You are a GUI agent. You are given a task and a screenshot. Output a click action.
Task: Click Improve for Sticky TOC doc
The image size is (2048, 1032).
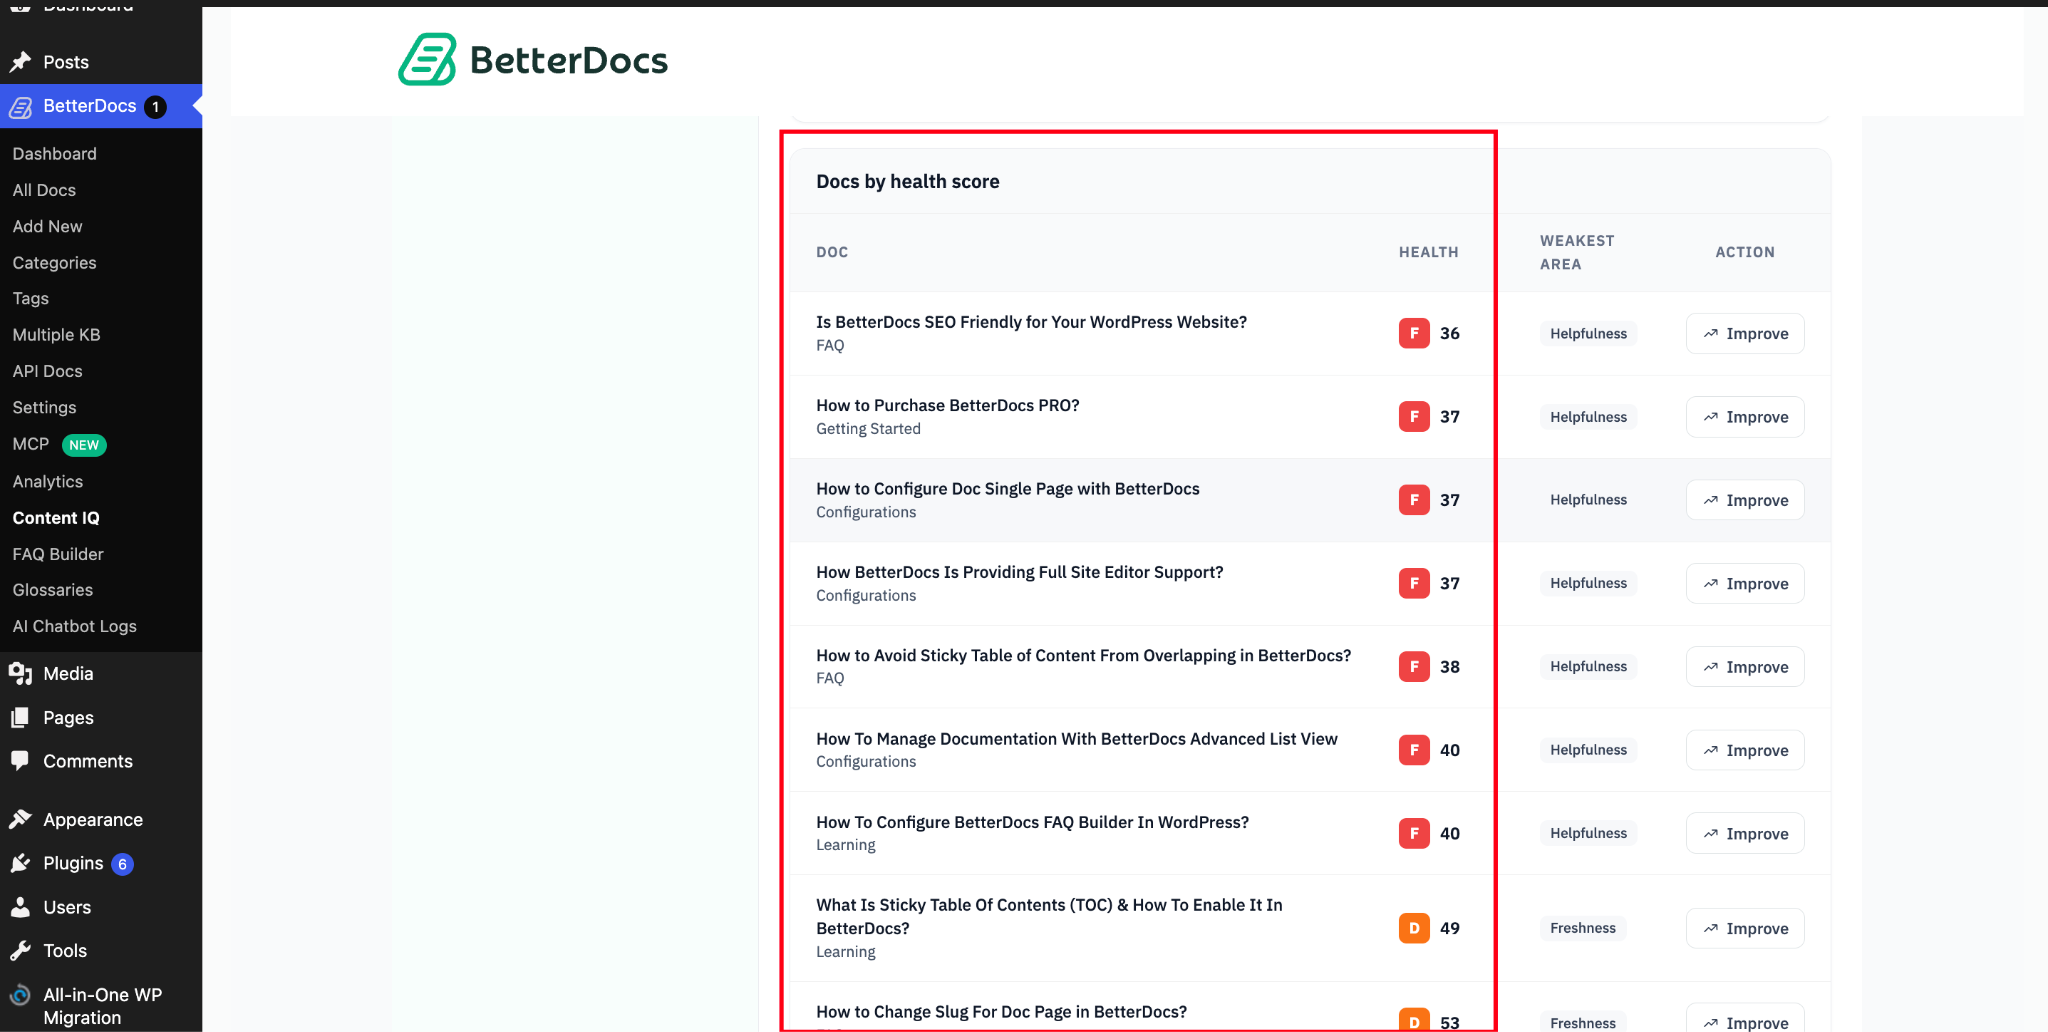1745,929
